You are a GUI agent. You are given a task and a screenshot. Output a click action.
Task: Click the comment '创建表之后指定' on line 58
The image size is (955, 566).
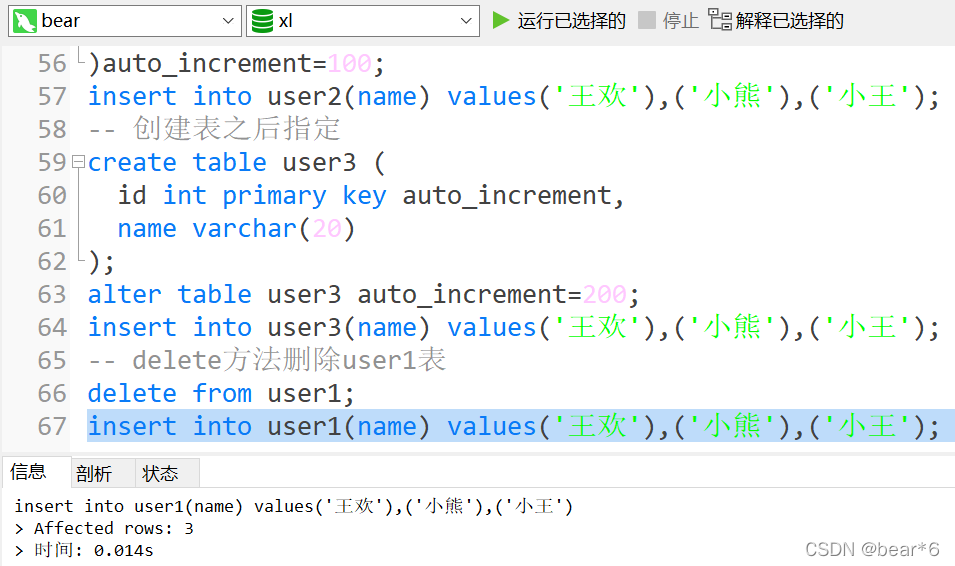236,129
